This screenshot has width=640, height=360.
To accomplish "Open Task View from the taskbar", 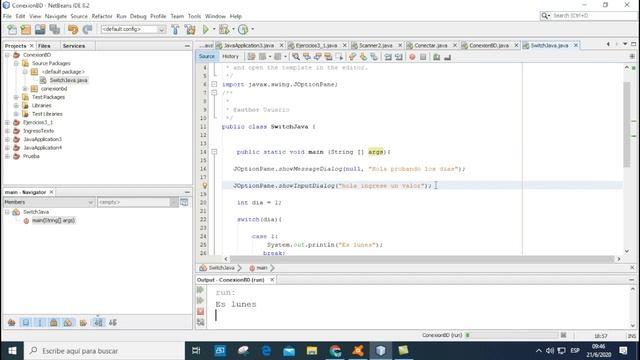I will click(196, 351).
